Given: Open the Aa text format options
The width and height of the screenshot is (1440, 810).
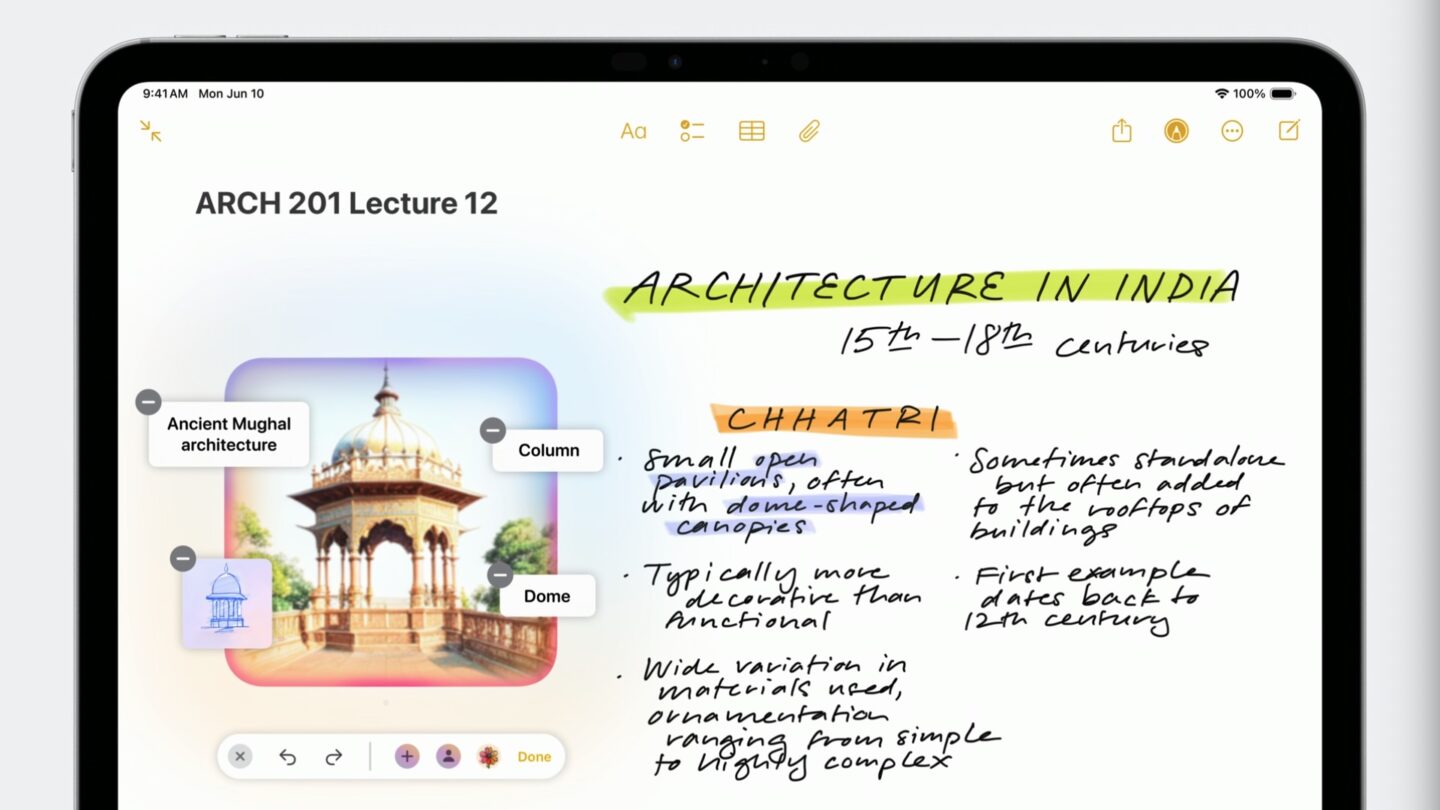Looking at the screenshot, I should 633,131.
